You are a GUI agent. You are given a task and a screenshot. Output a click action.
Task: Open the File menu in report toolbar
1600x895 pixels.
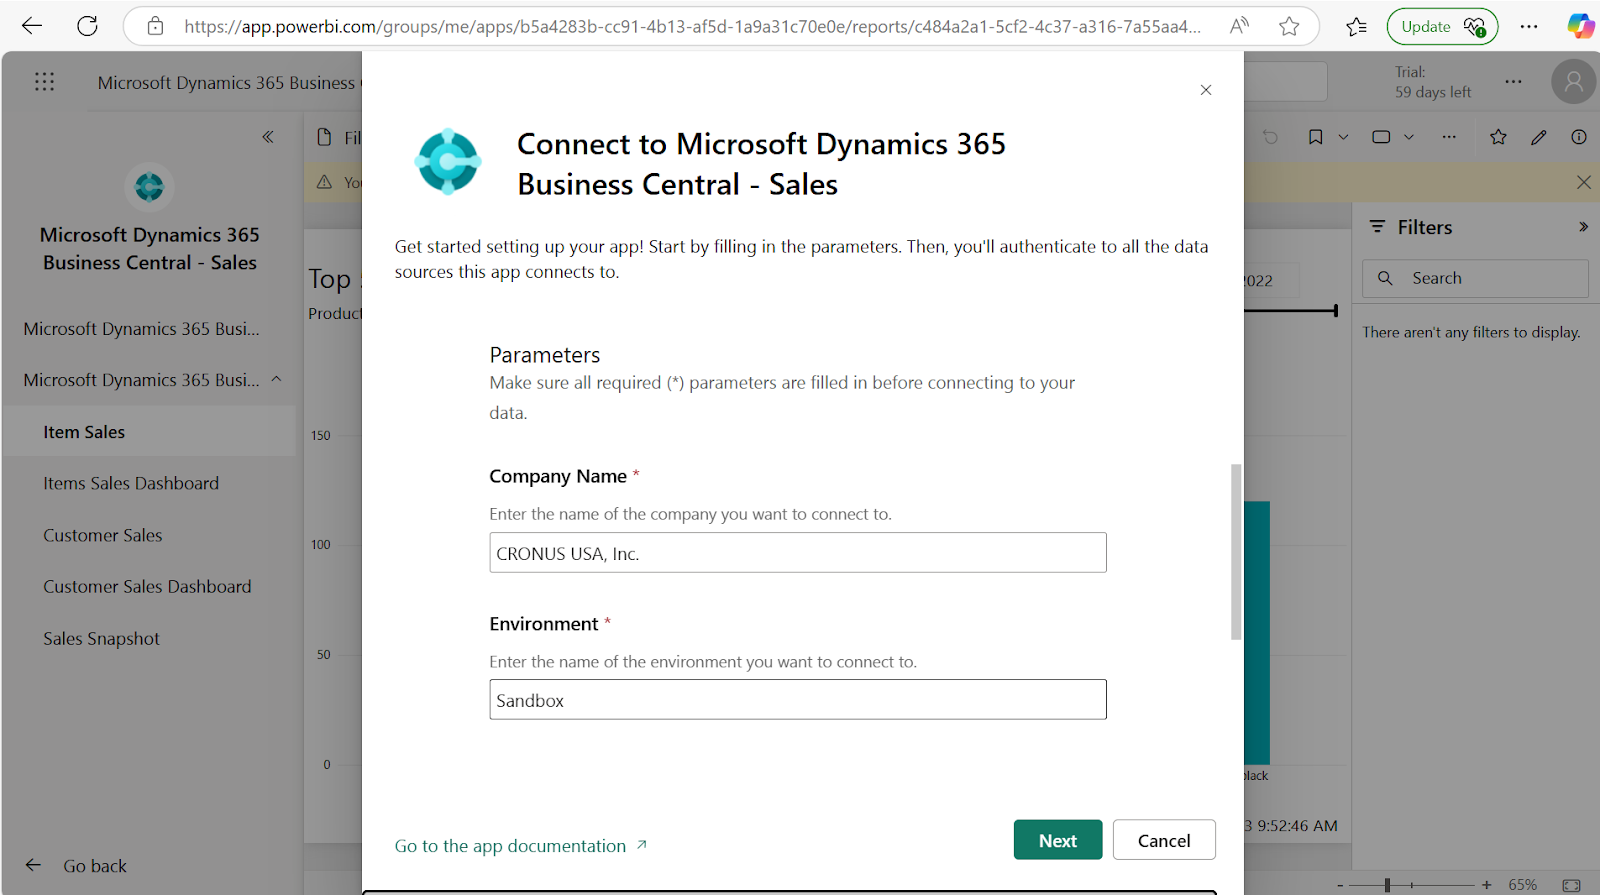point(338,137)
